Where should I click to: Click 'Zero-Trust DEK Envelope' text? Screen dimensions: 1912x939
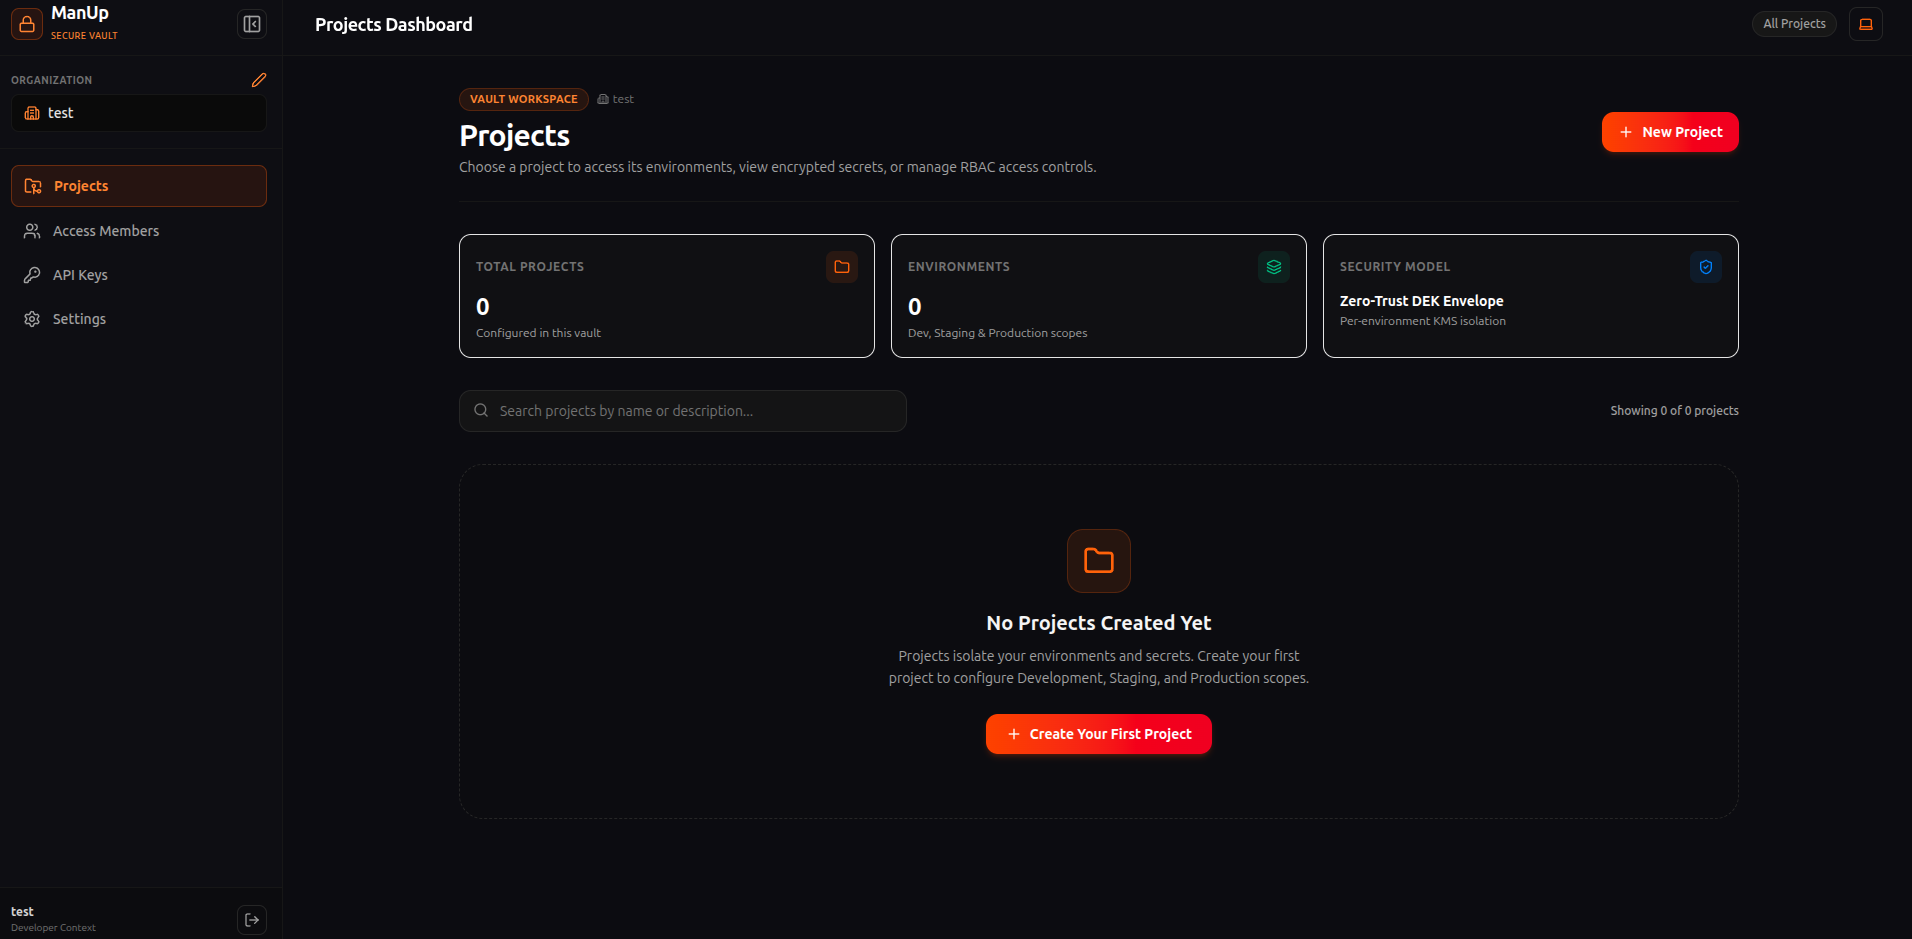click(1421, 301)
